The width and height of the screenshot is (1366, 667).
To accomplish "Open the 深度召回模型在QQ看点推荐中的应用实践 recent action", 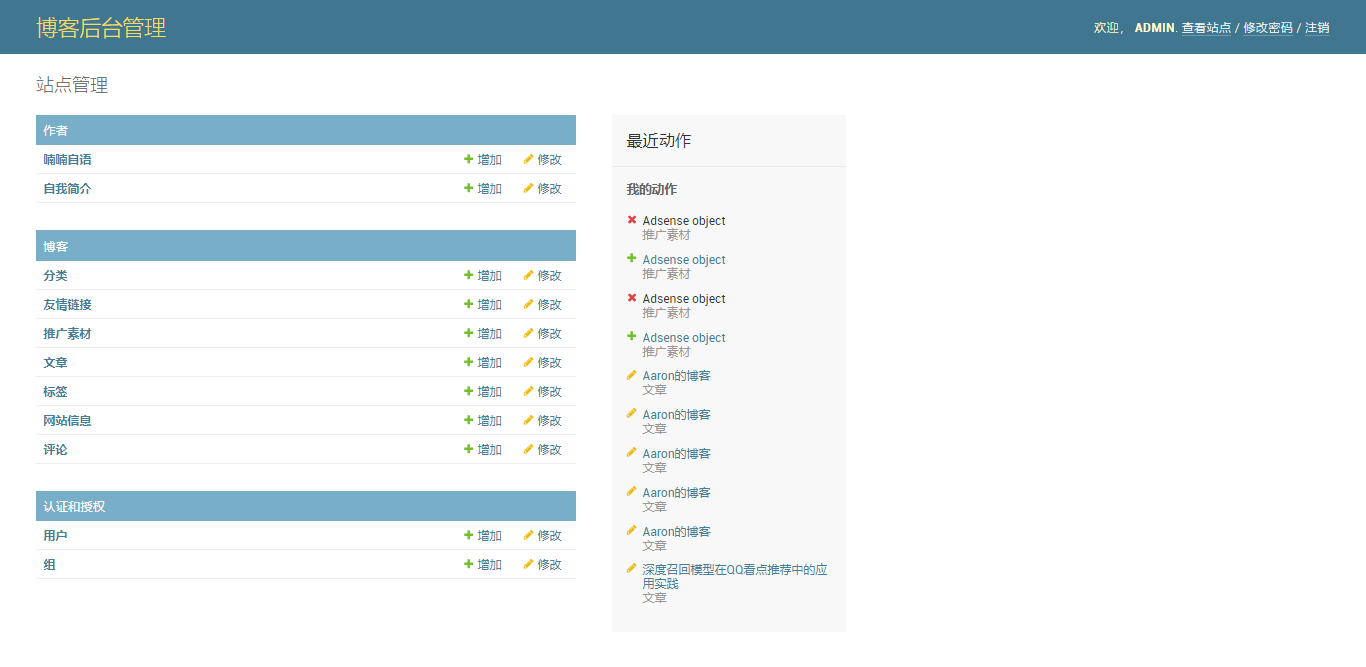I will tap(735, 576).
